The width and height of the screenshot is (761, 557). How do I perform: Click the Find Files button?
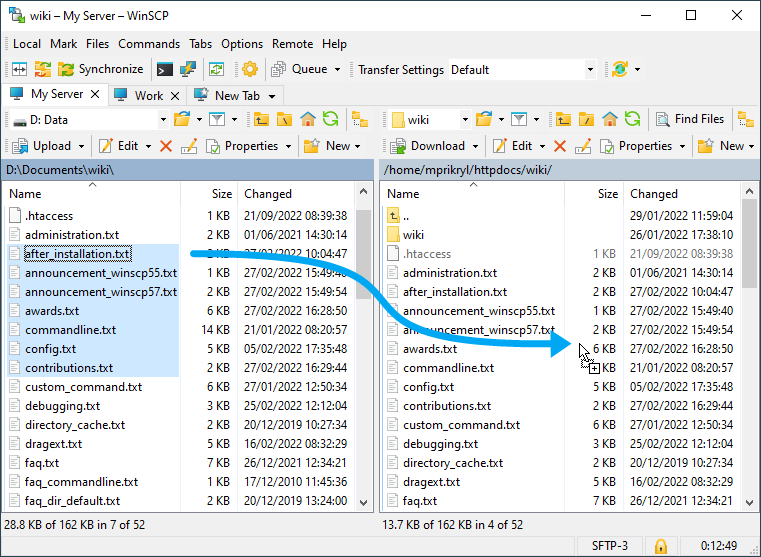689,119
